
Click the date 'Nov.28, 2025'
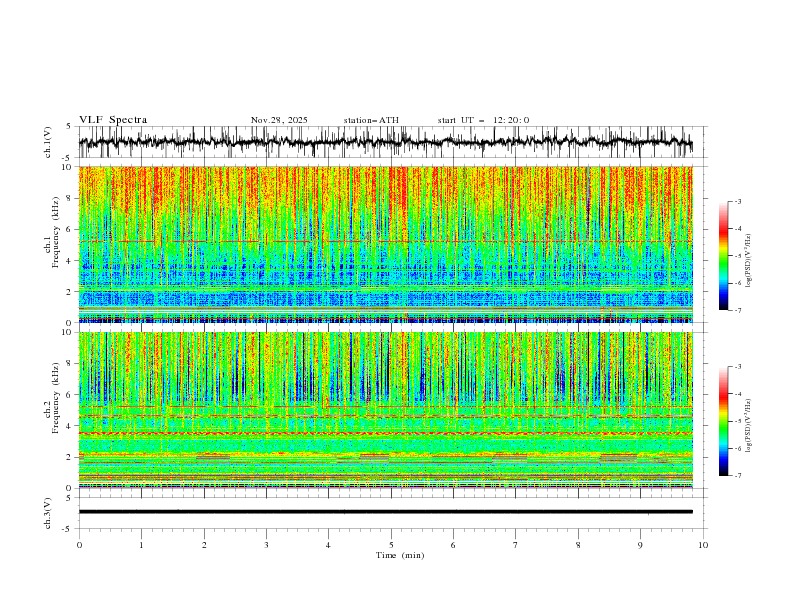tap(279, 120)
